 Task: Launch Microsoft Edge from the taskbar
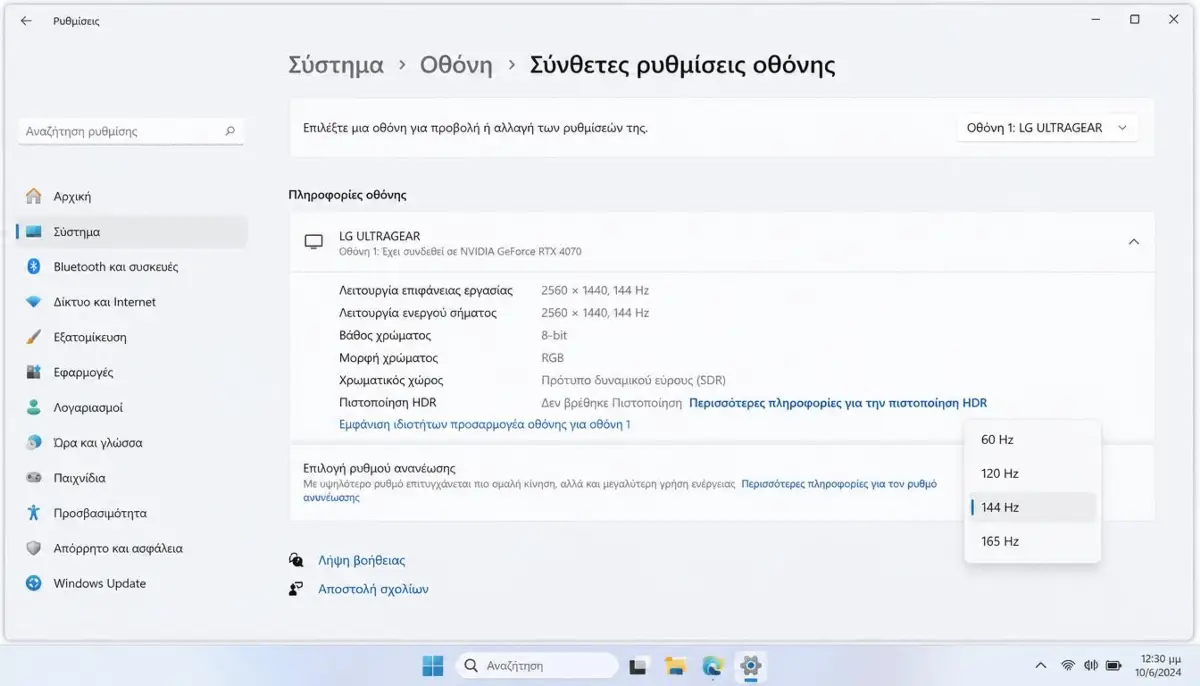(712, 665)
